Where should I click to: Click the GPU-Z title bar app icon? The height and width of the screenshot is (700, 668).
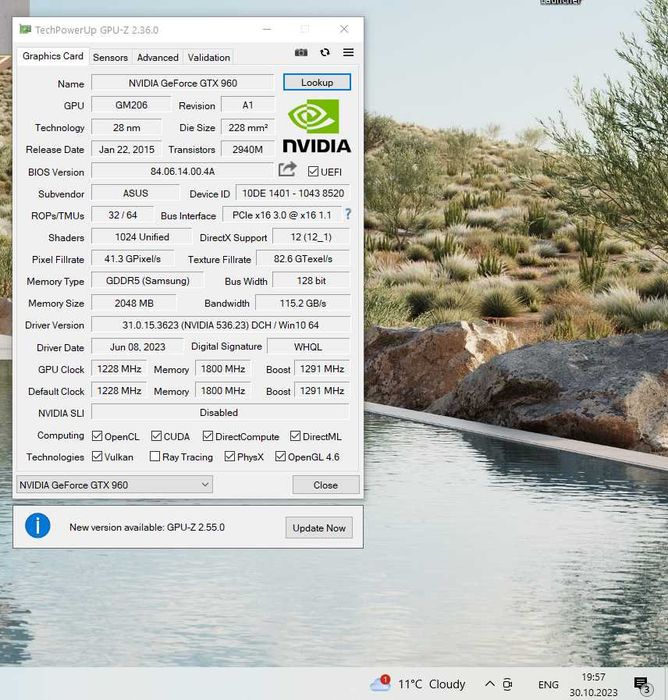click(25, 29)
